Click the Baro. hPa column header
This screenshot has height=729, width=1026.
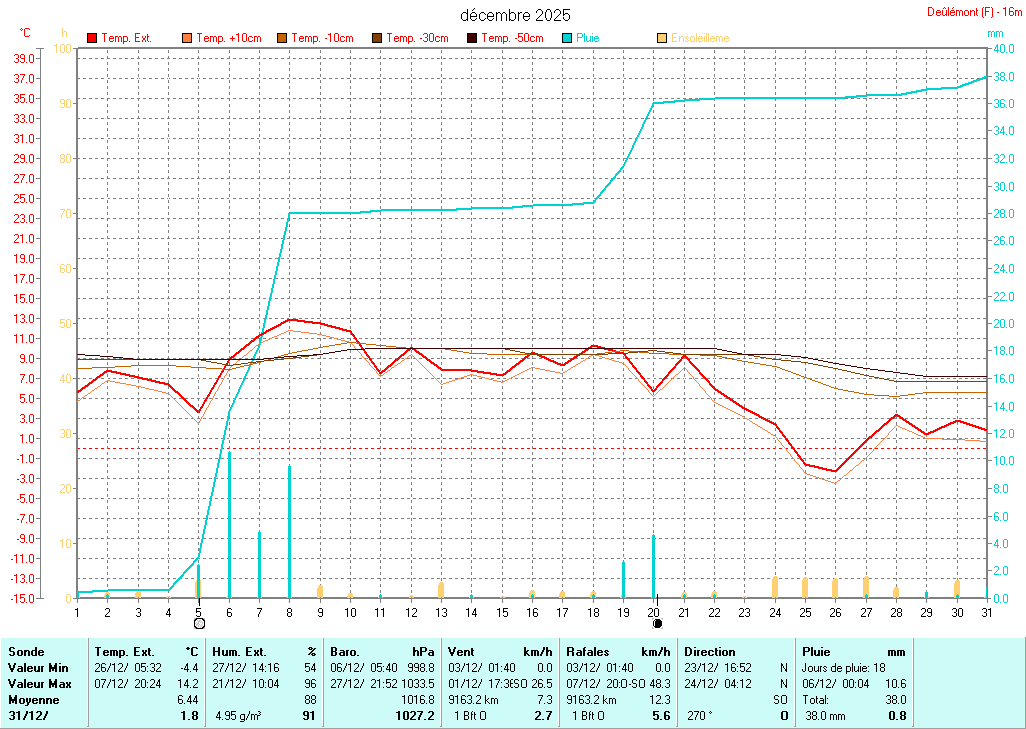382,651
